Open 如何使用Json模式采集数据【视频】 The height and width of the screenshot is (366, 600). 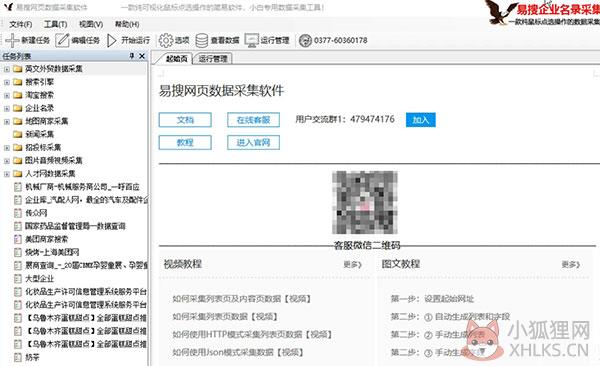coord(238,352)
